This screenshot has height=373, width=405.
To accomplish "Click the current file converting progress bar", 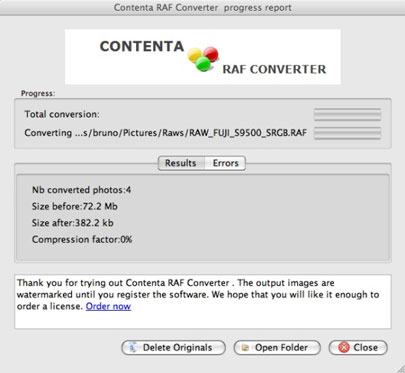I will [347, 133].
